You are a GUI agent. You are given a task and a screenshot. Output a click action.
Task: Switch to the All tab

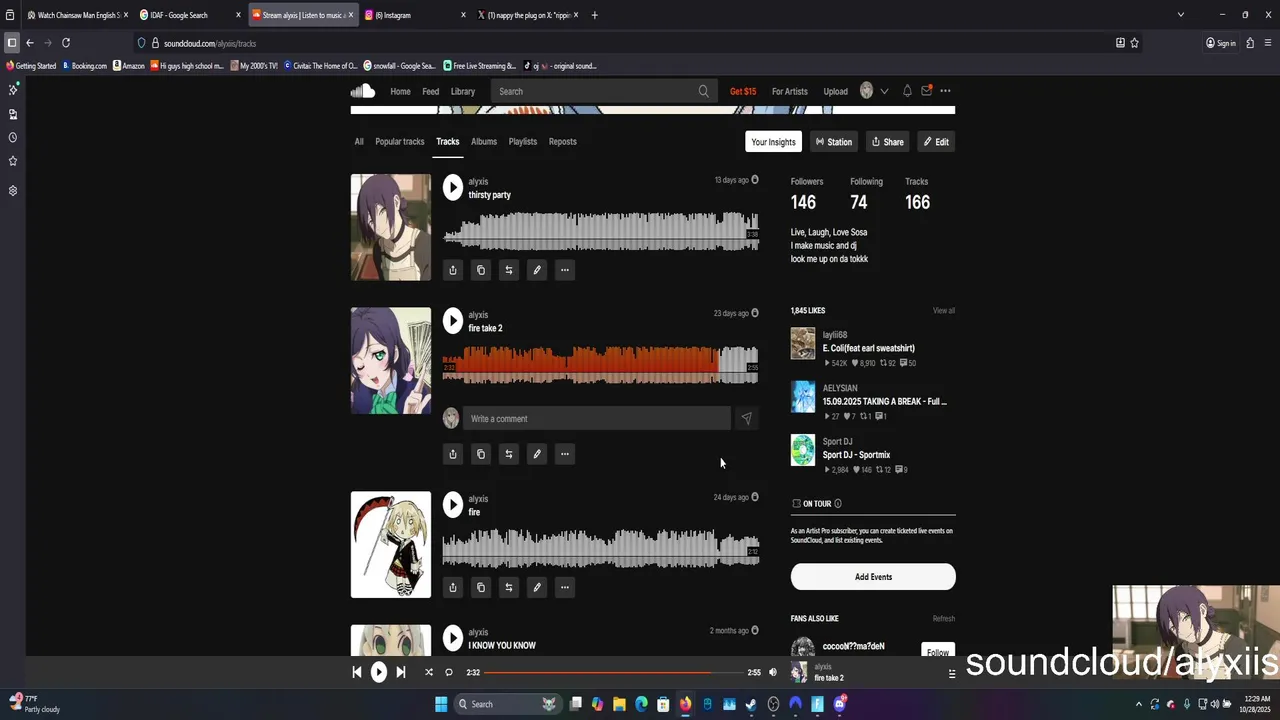point(359,142)
